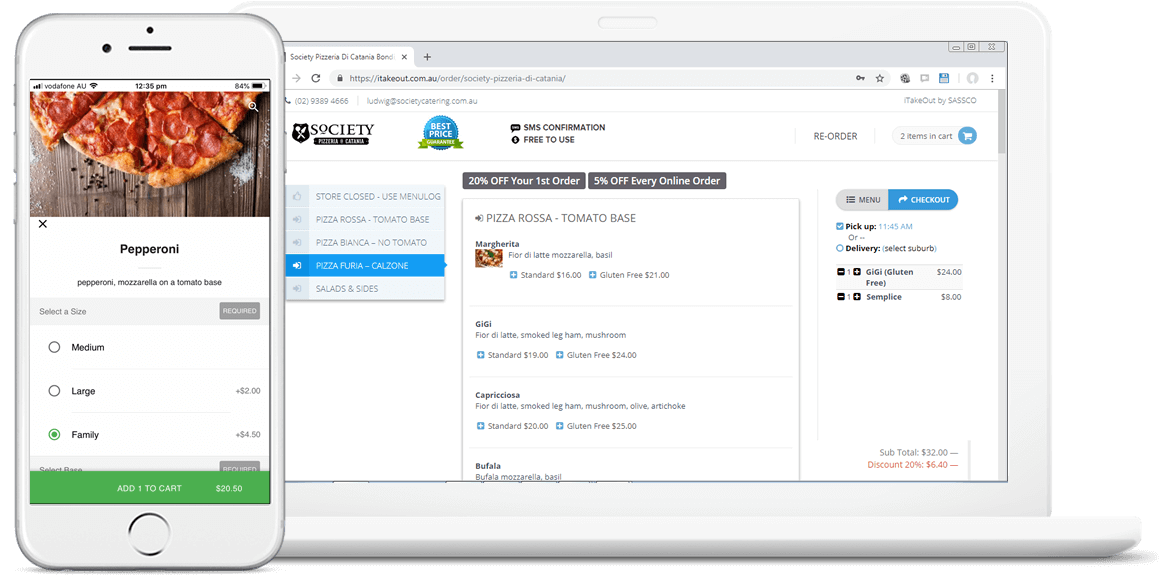
Task: Tap the green Add 1 to Cart button
Action: 150,488
